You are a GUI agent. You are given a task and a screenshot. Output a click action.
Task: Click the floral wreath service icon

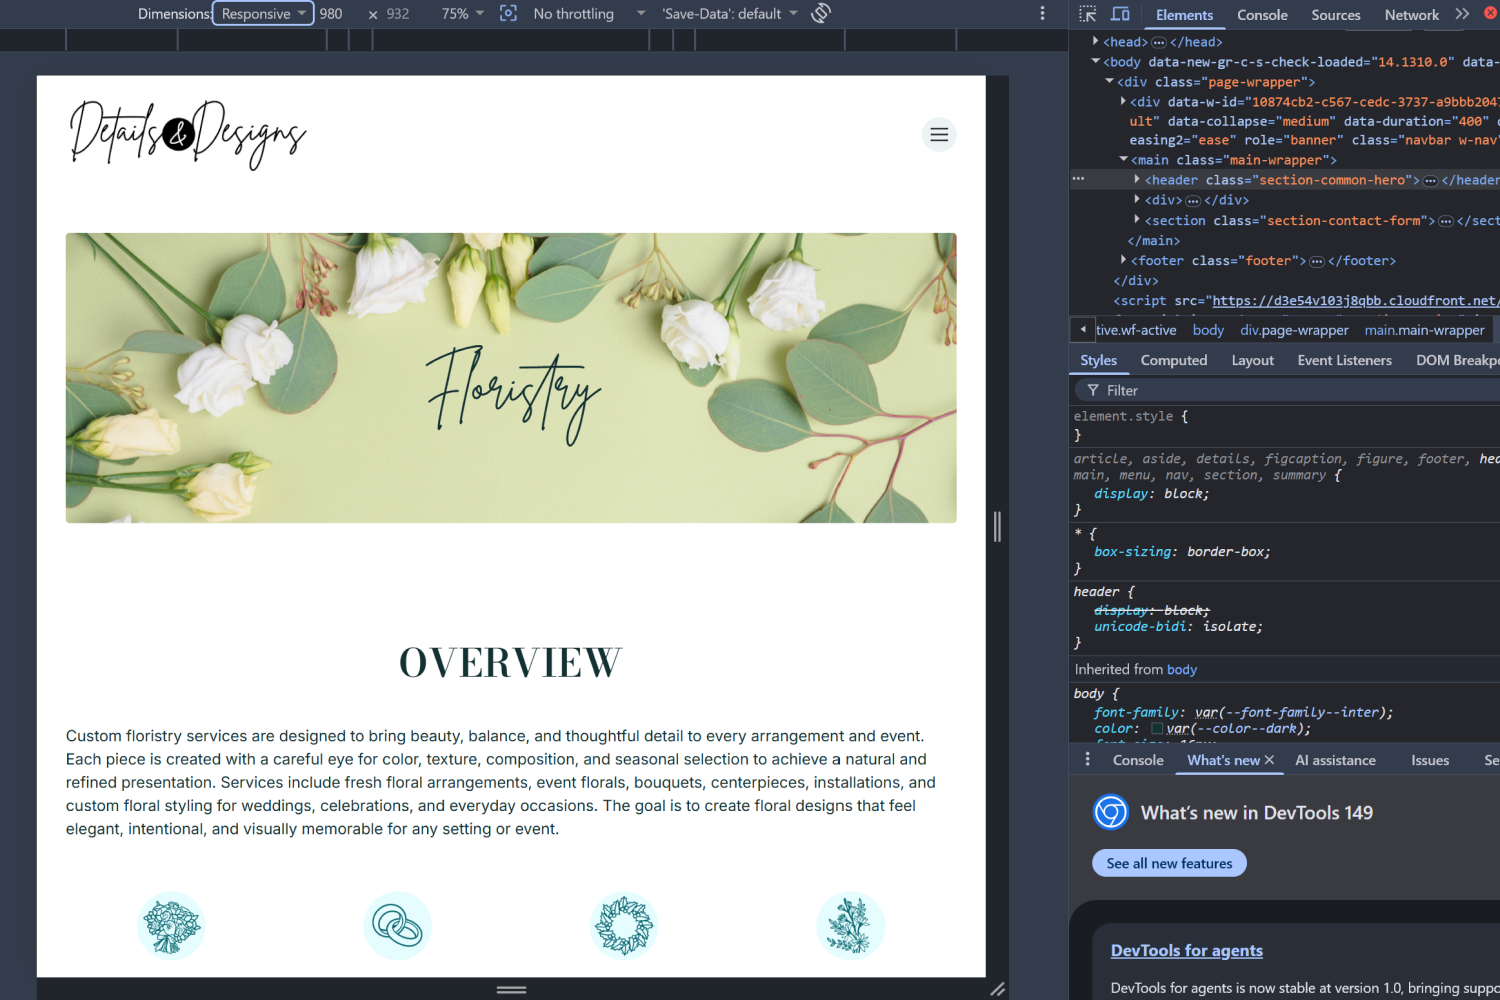click(624, 926)
